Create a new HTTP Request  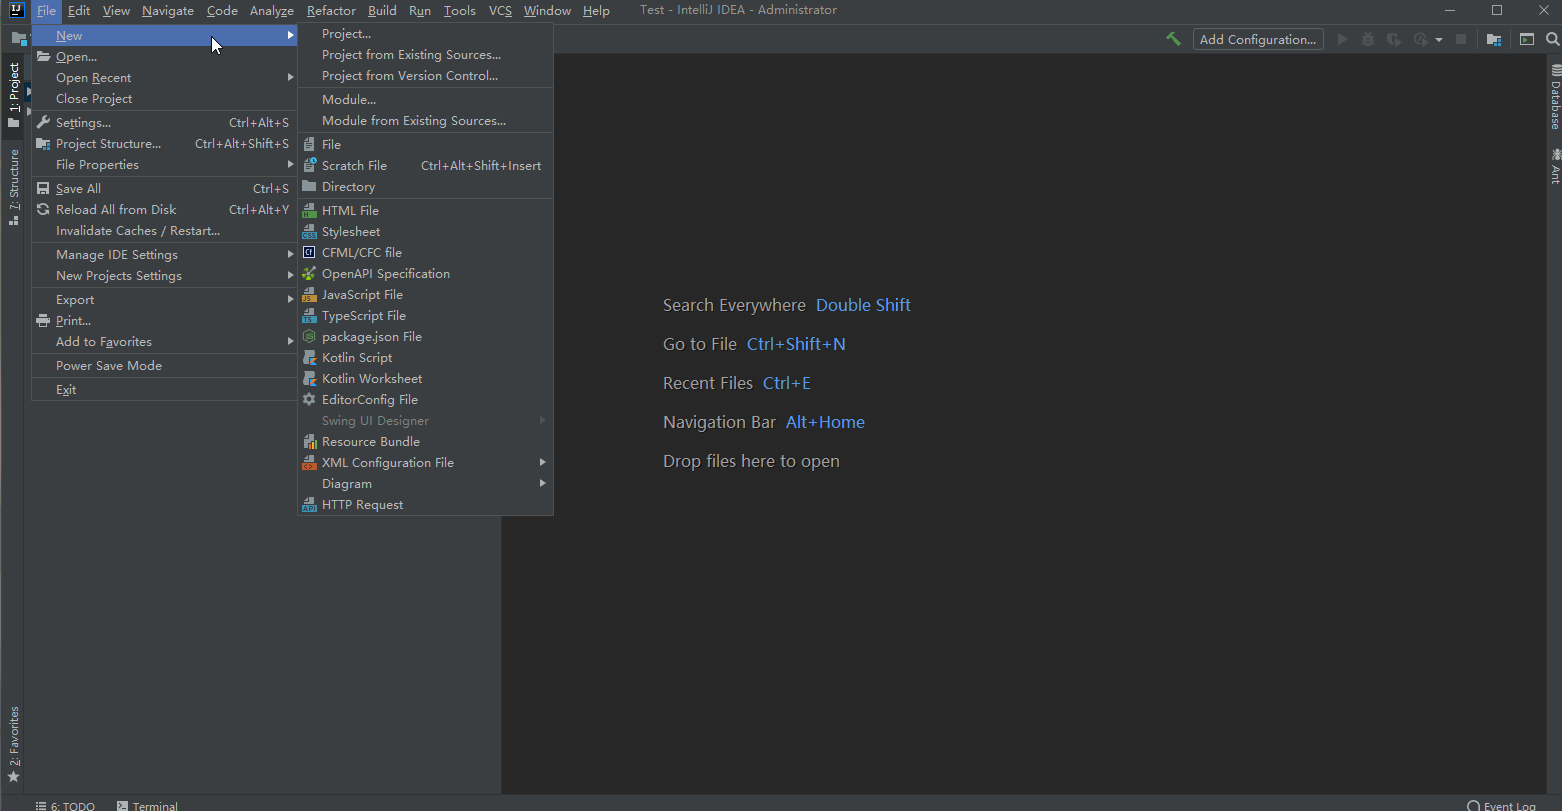click(426, 505)
